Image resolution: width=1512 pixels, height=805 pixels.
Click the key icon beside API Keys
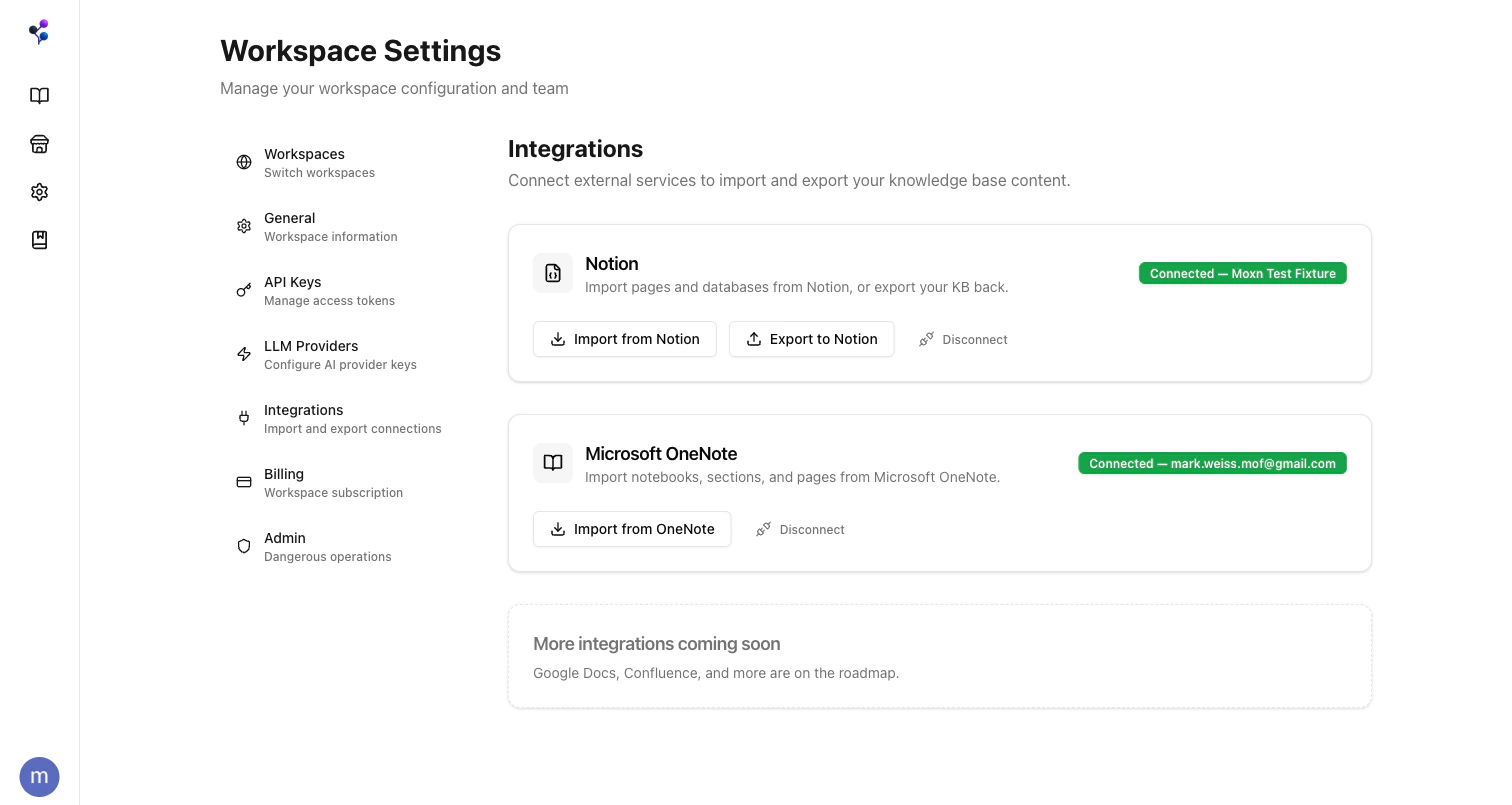(244, 290)
